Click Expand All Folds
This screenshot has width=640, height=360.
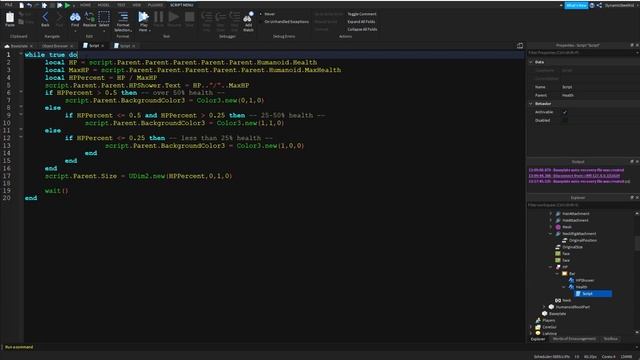pos(361,22)
